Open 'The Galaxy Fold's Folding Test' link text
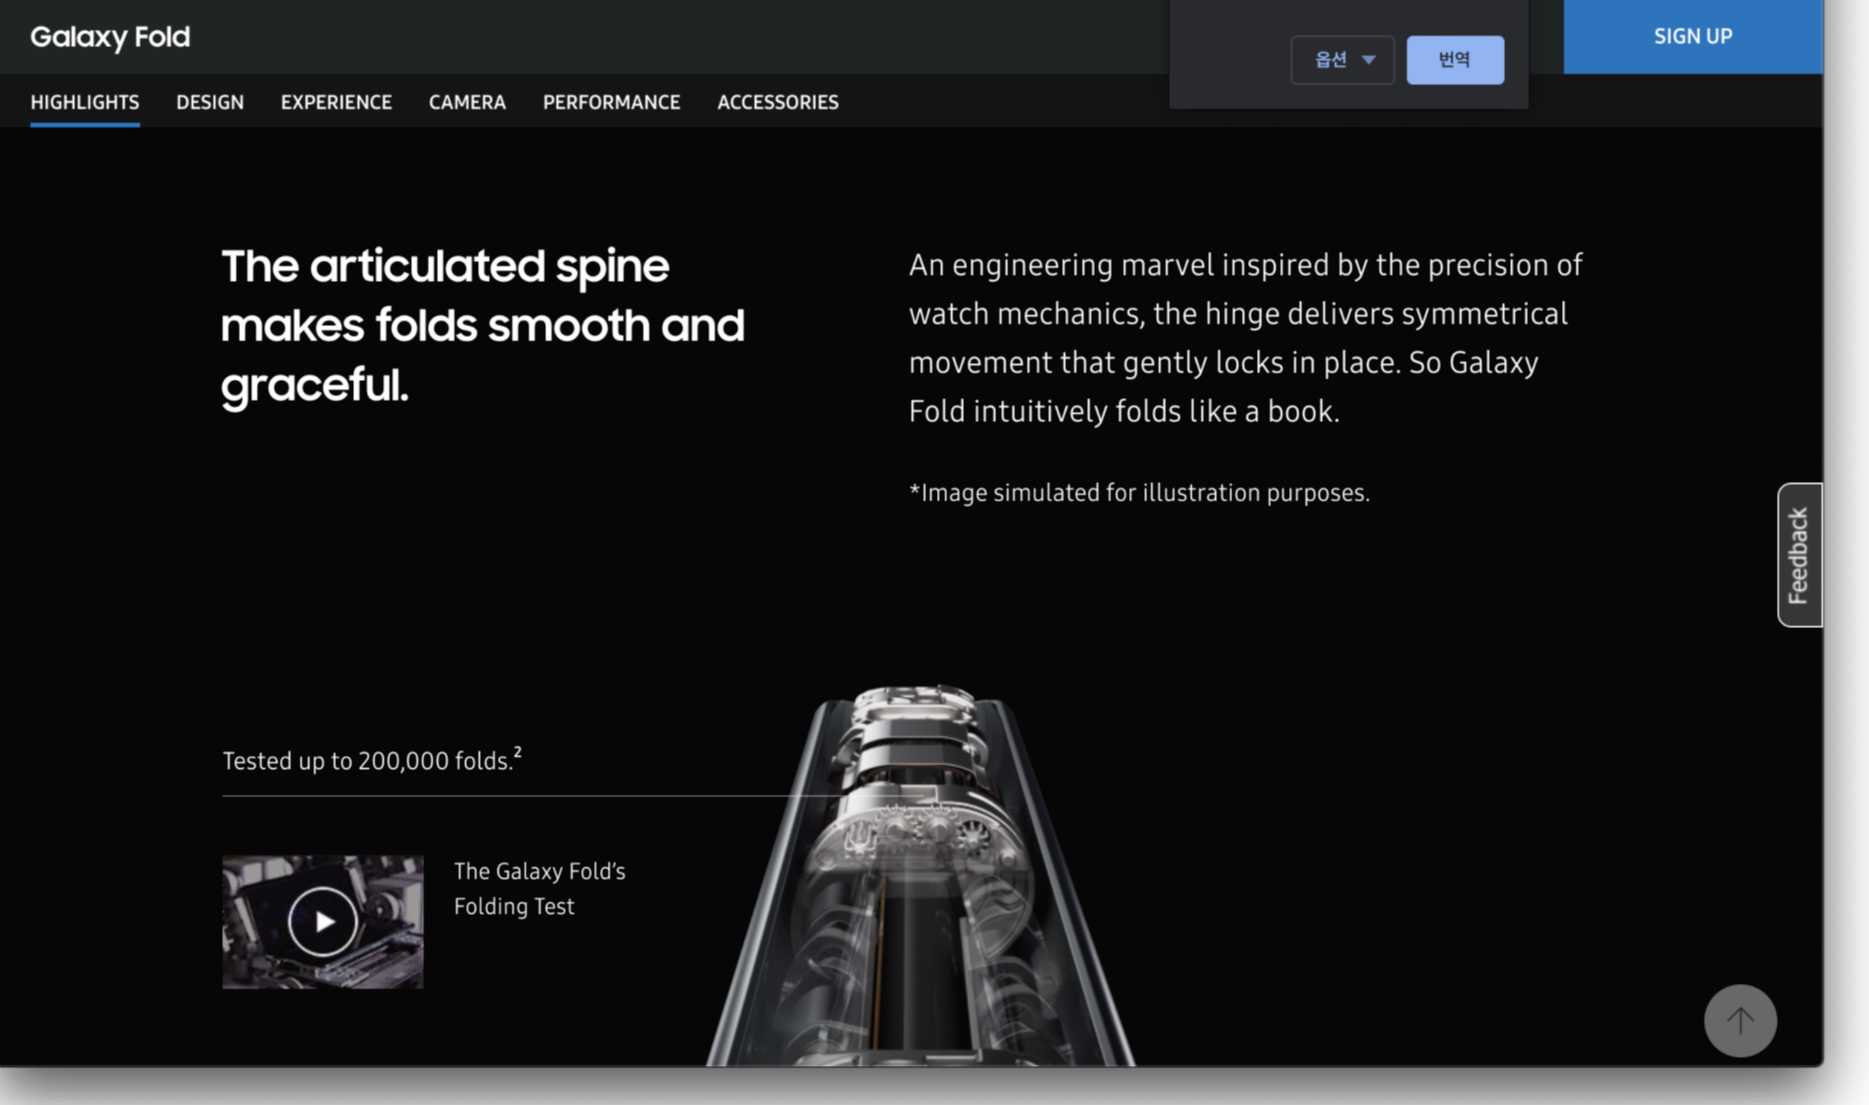This screenshot has height=1105, width=1869. click(540, 889)
